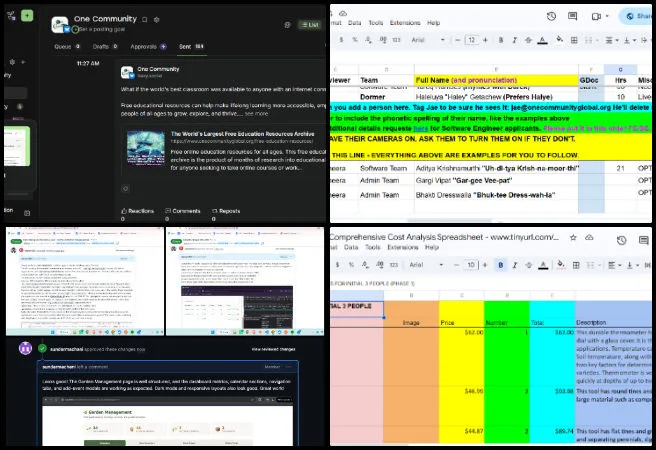Click font size field showing 12
Image resolution: width=656 pixels, height=450 pixels.
click(x=472, y=40)
